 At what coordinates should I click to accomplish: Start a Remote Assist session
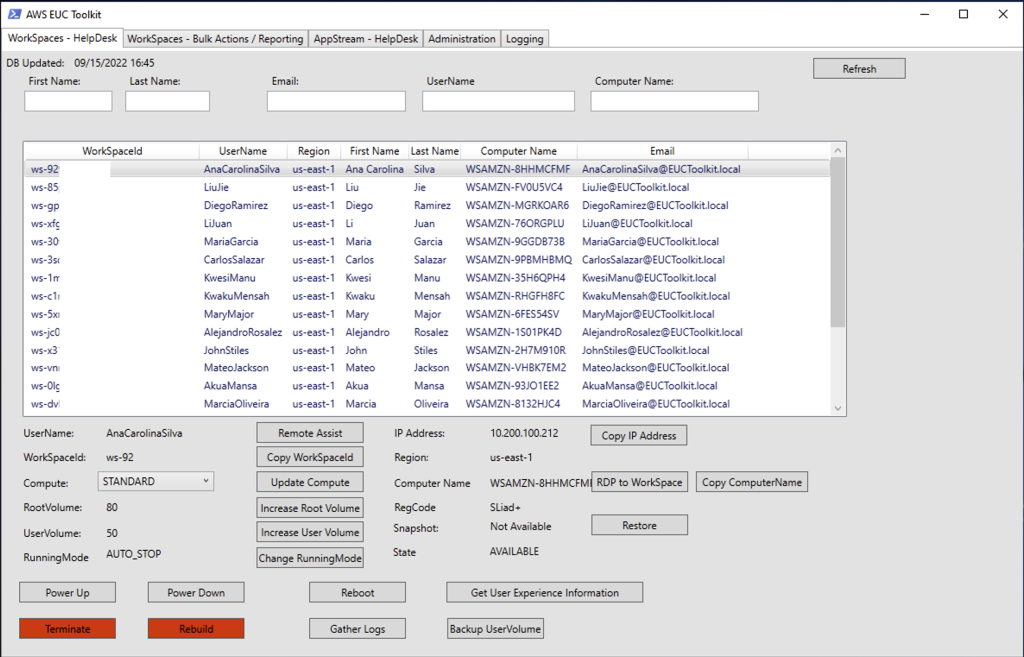pyautogui.click(x=310, y=432)
